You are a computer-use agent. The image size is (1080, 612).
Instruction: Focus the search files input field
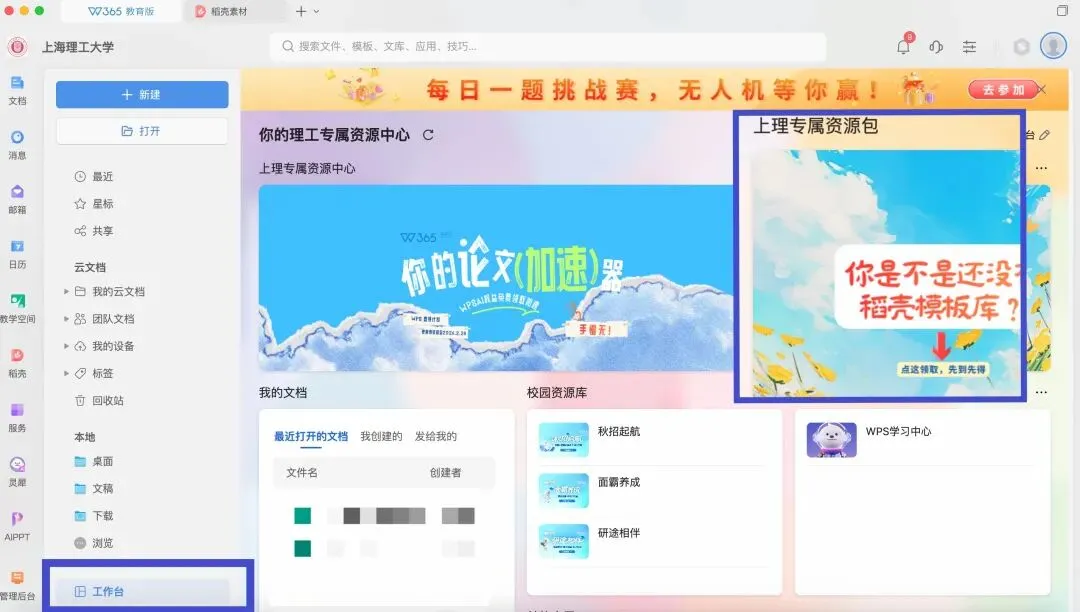548,46
